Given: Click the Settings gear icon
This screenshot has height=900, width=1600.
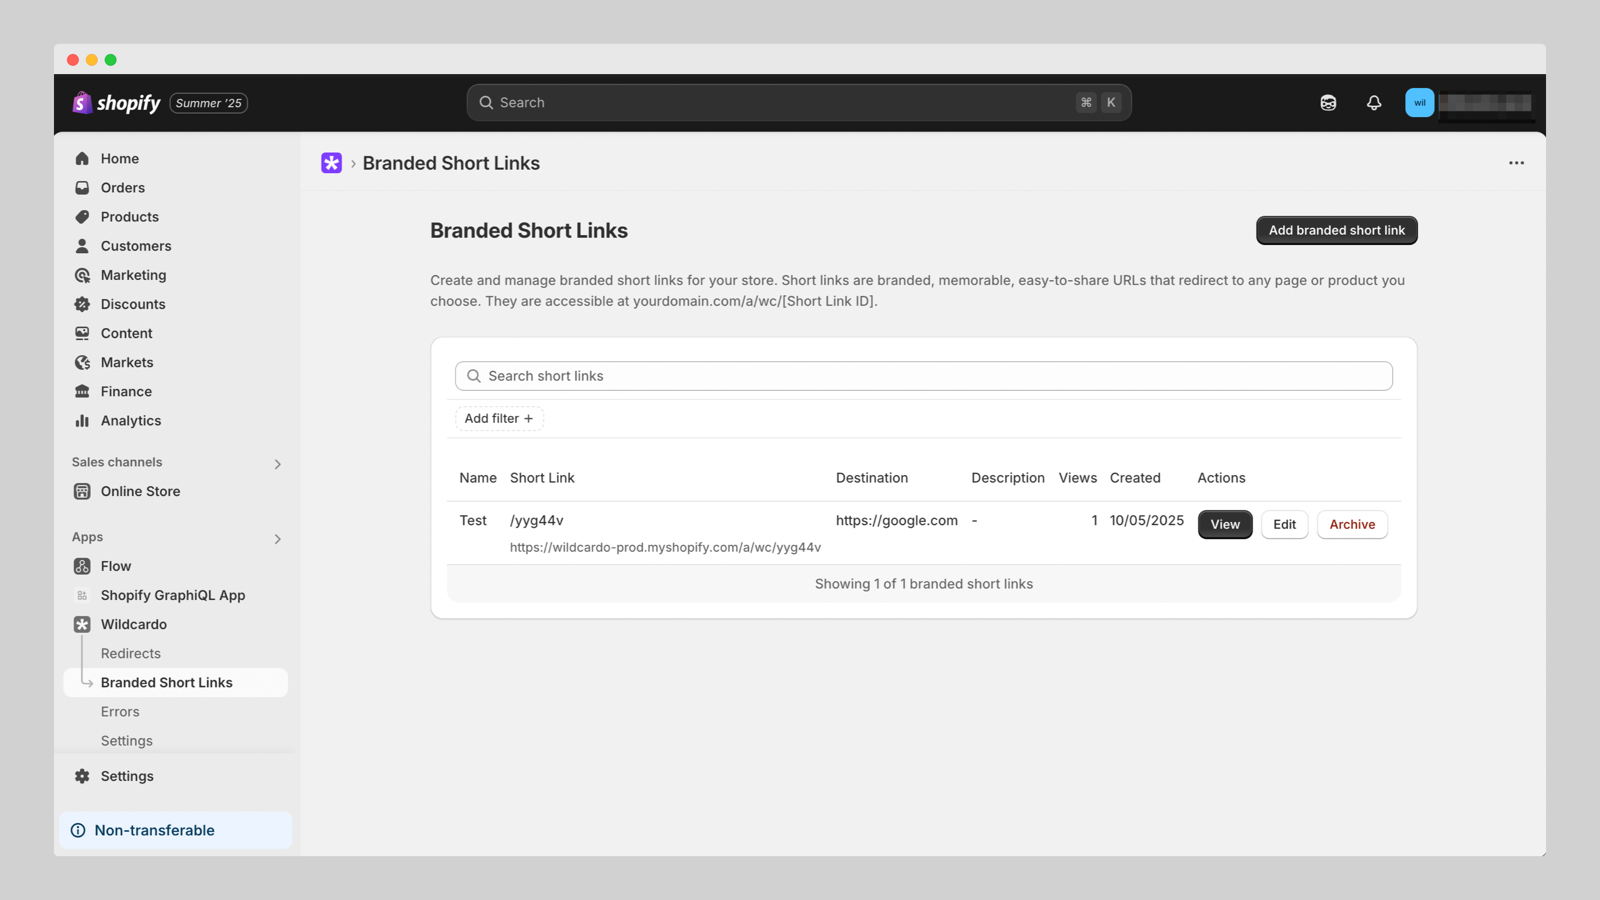Looking at the screenshot, I should (x=82, y=776).
